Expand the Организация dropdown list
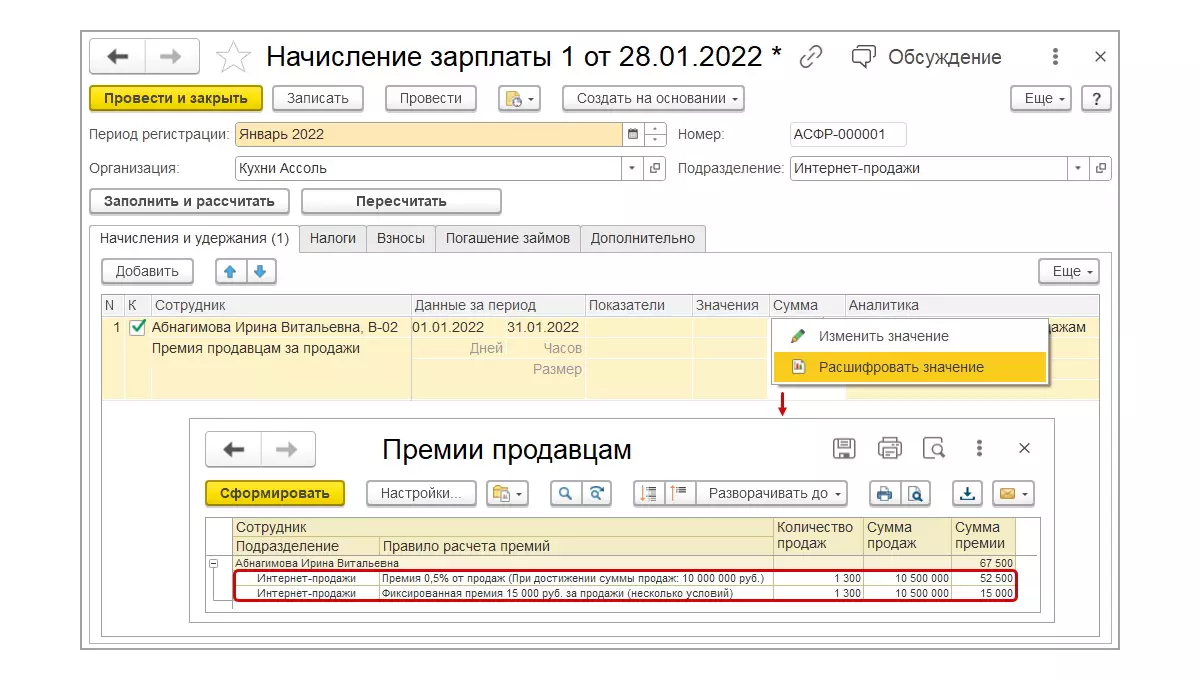The image size is (1200, 680). 633,168
